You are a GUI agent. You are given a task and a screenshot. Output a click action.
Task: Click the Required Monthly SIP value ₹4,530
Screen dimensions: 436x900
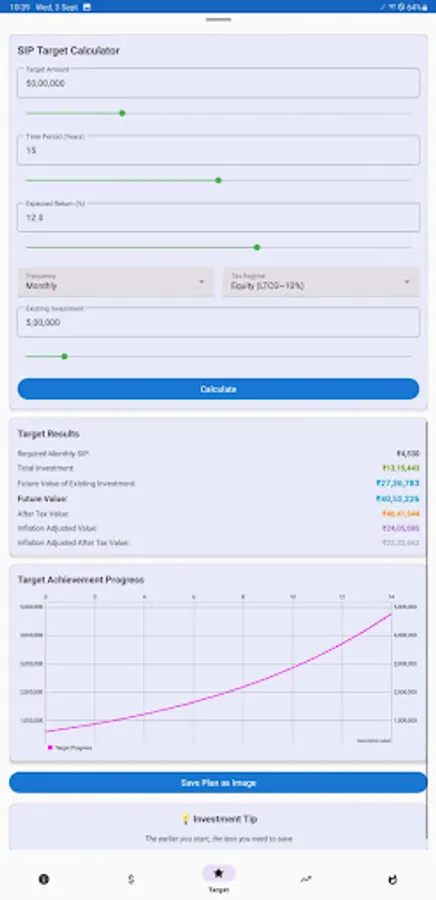point(408,453)
